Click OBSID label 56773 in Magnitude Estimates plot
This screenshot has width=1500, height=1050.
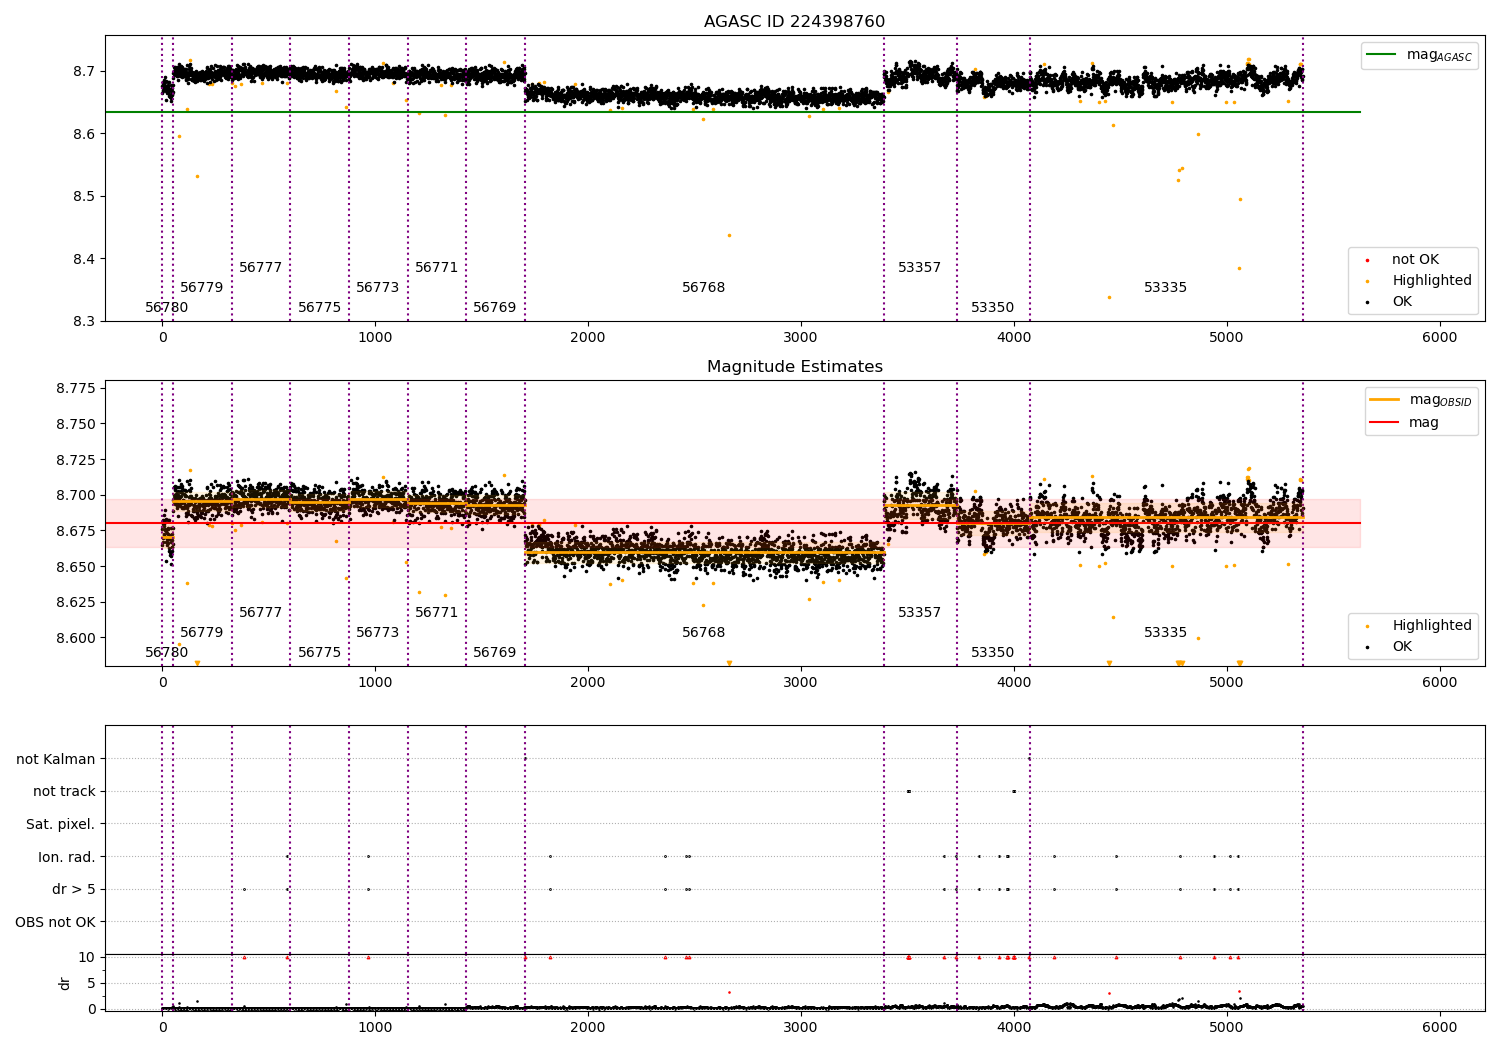click(377, 633)
